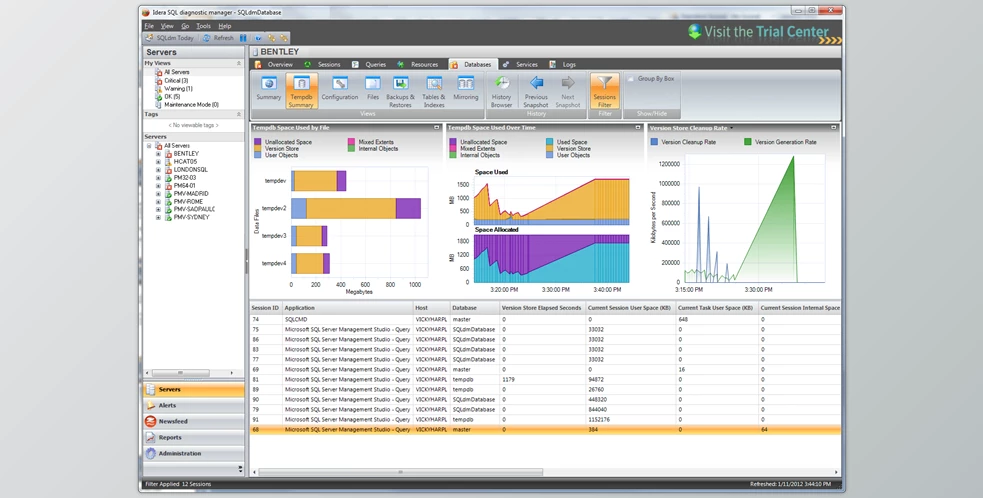Switch to the Overview tab
The height and width of the screenshot is (498, 983).
pos(274,65)
